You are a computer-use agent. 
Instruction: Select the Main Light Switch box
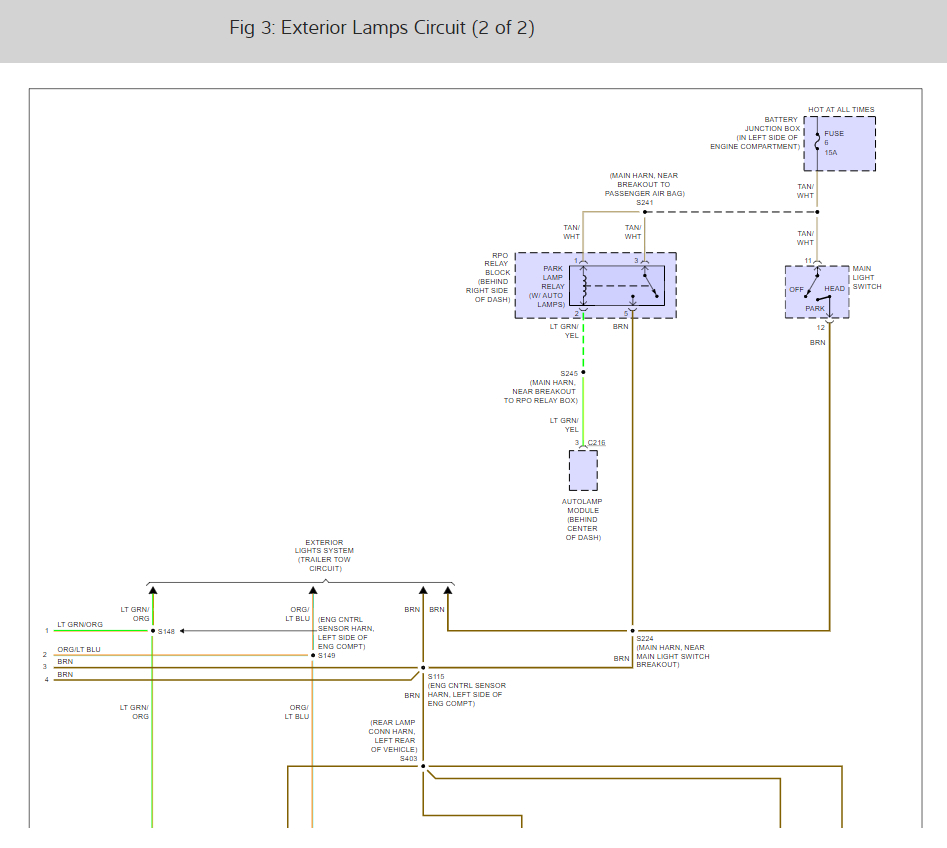point(817,293)
